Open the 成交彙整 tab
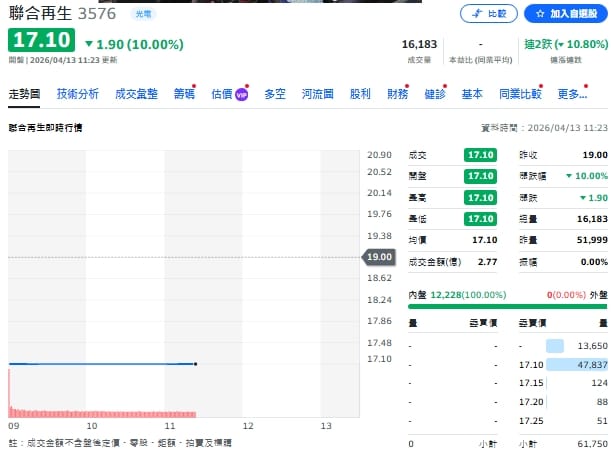 click(x=136, y=94)
